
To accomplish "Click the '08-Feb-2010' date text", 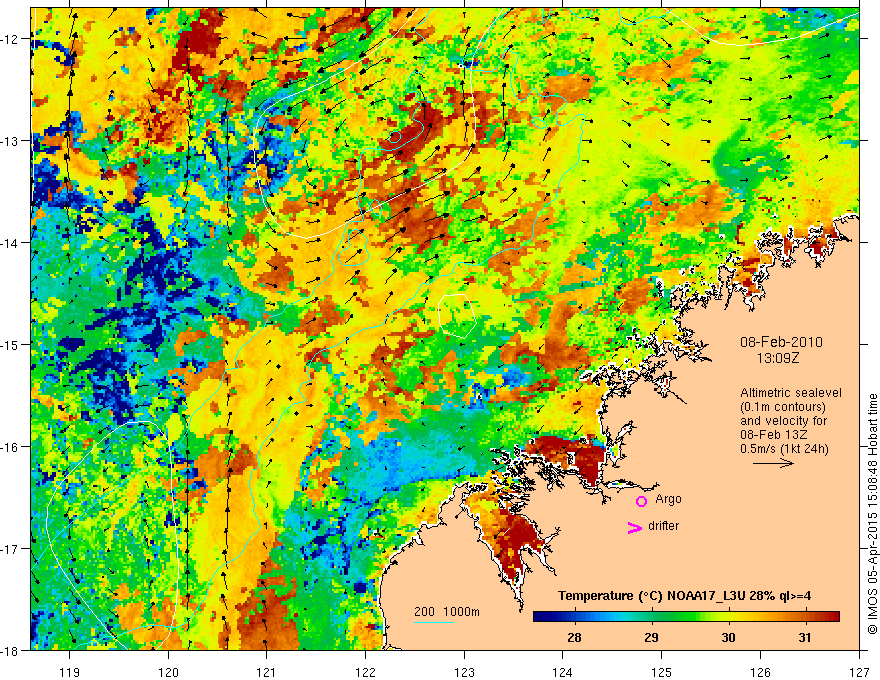I will coord(781,342).
